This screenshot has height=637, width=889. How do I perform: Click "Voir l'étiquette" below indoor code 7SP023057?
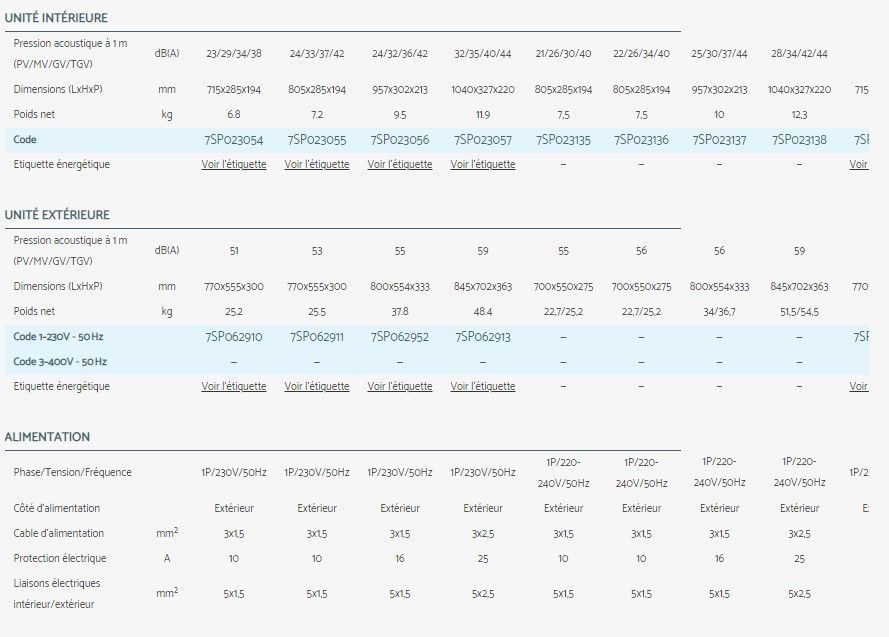[x=483, y=164]
